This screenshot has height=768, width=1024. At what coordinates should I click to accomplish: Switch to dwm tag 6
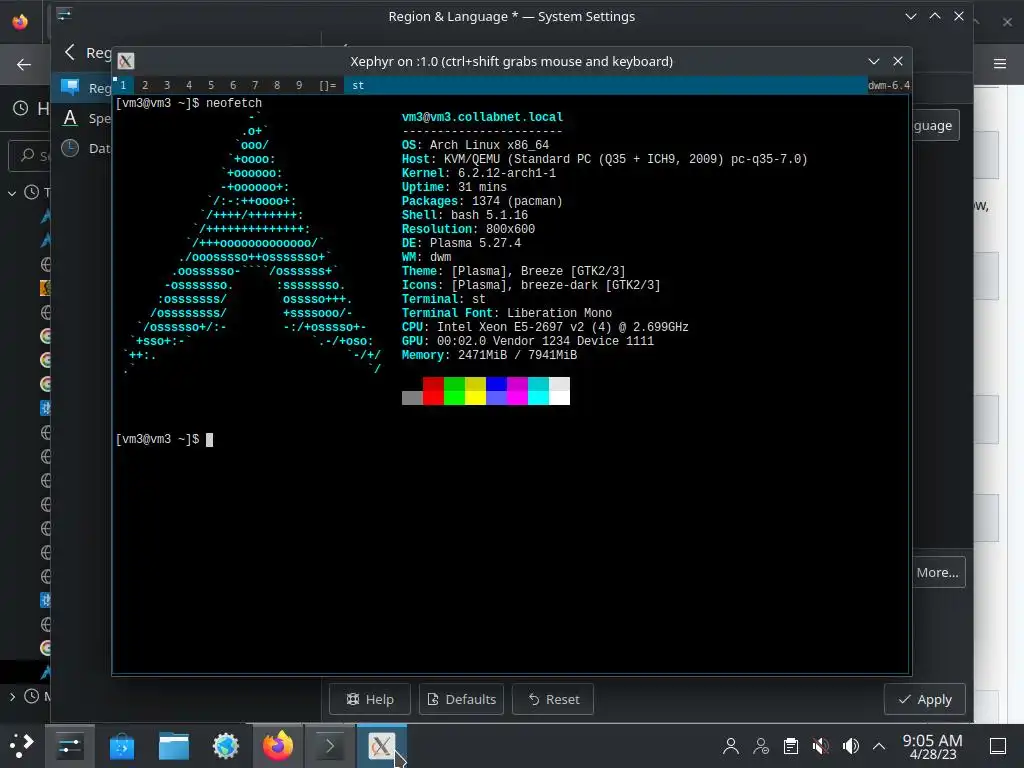coord(233,86)
